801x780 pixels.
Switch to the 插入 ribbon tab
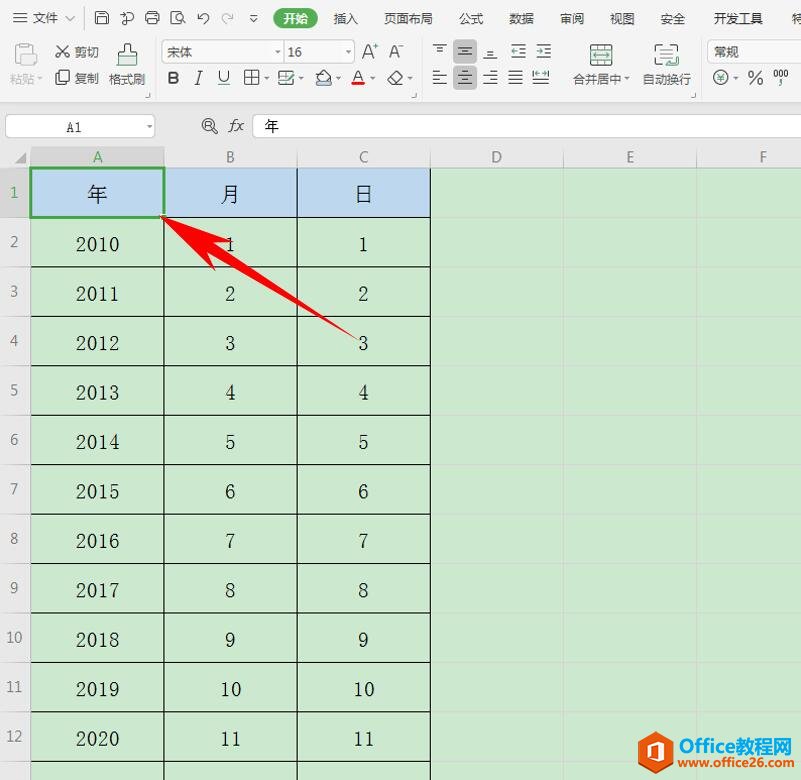point(345,17)
